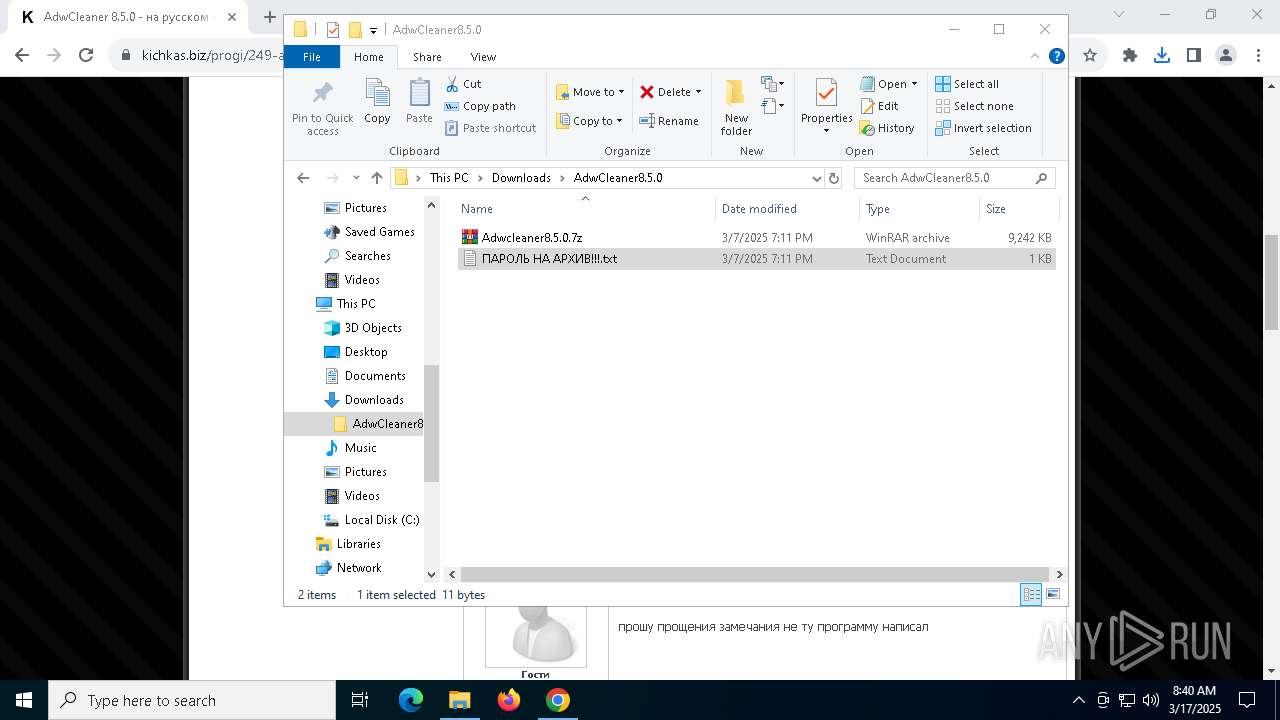The width and height of the screenshot is (1280, 720).
Task: Select Adwcleaner8.5.0.7z archive file
Action: [x=757, y=238]
